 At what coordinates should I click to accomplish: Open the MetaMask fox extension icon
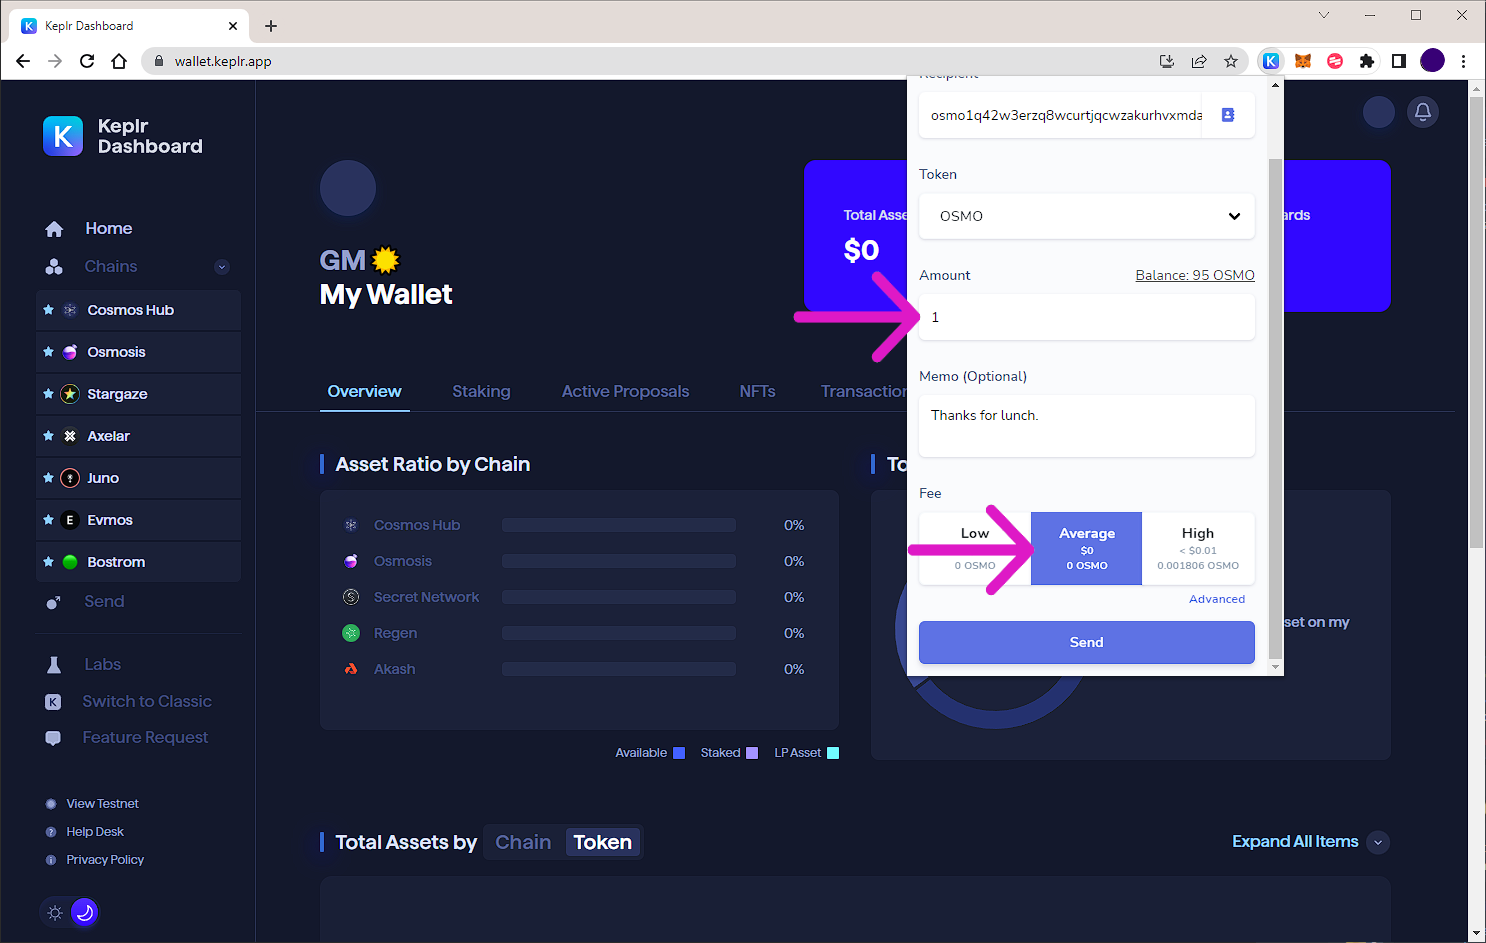[1303, 61]
